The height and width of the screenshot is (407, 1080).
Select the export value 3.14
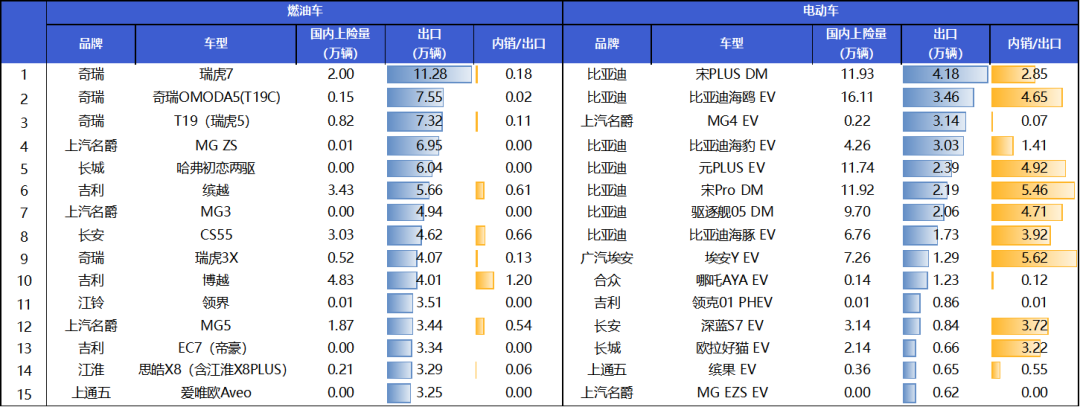click(x=946, y=121)
